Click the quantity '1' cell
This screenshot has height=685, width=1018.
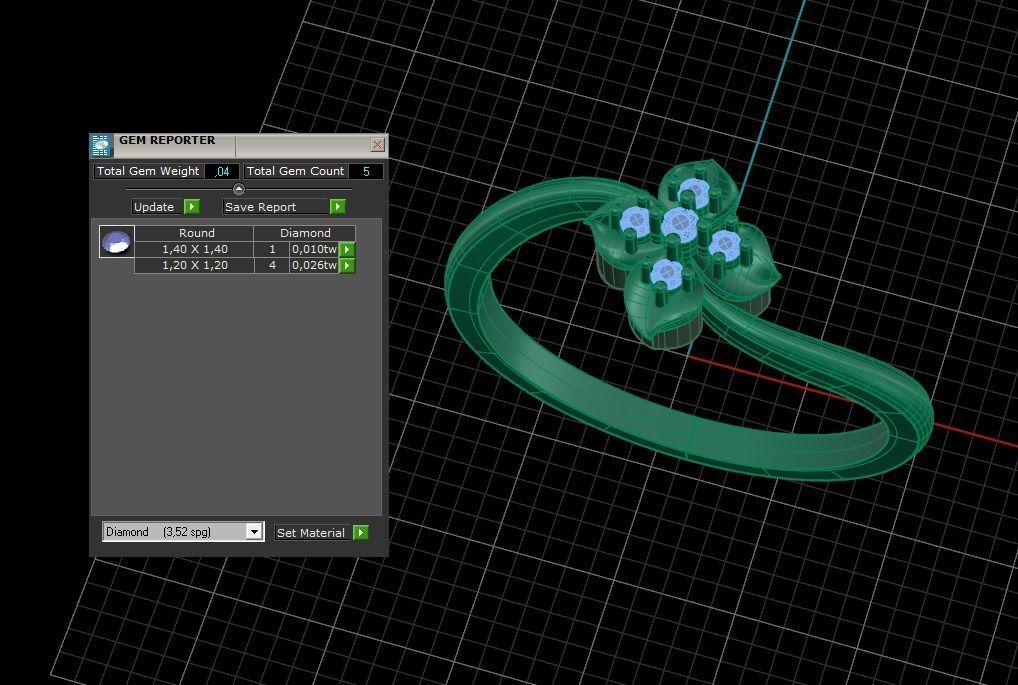click(x=272, y=249)
